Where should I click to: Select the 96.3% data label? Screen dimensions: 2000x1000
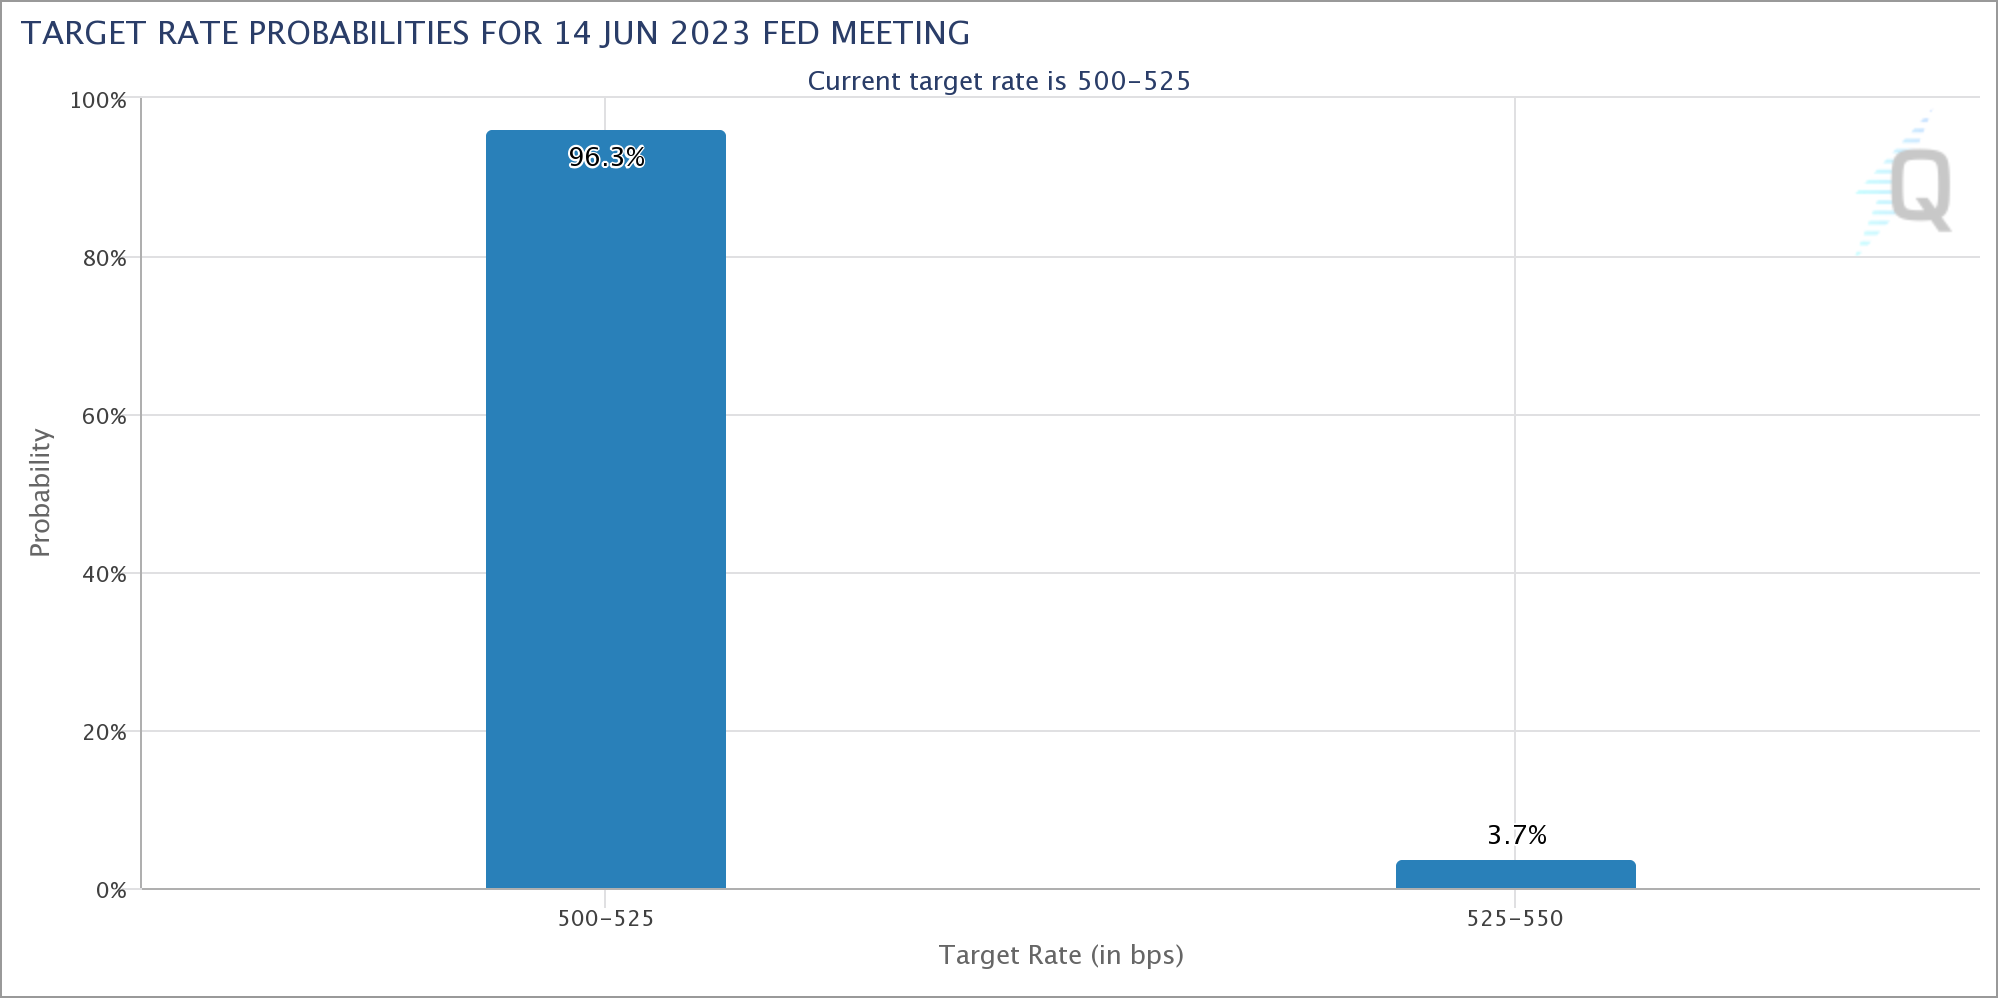click(x=606, y=157)
